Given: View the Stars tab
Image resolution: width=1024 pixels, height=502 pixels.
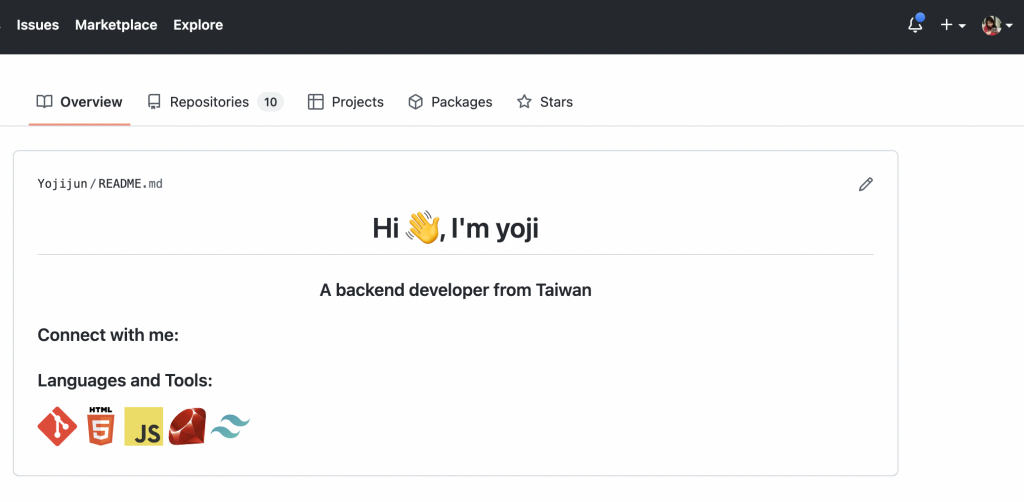Looking at the screenshot, I should pos(545,102).
